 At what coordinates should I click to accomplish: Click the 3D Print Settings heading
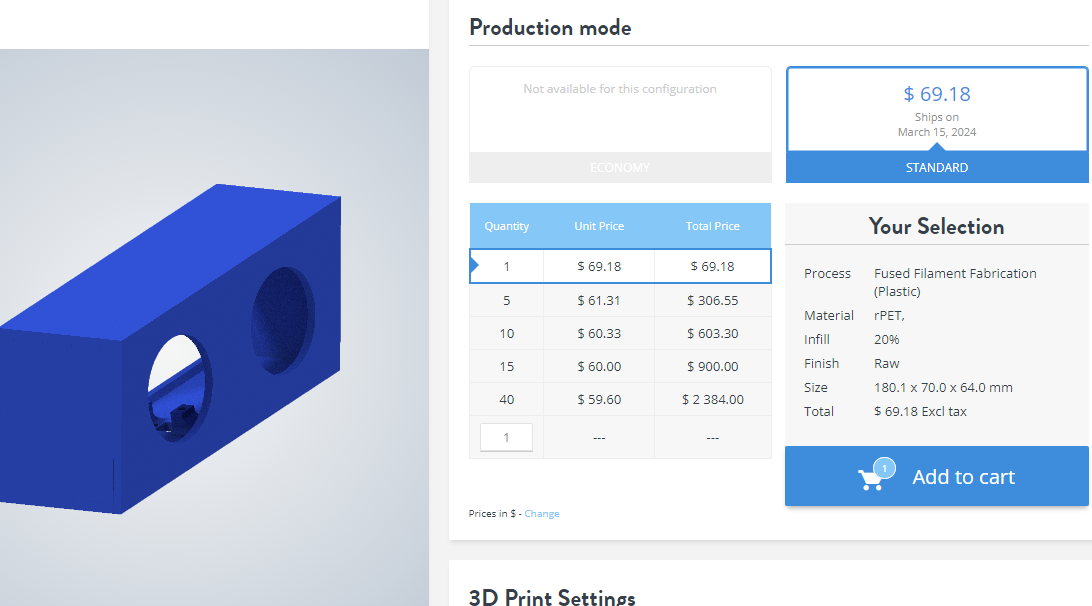pos(552,596)
